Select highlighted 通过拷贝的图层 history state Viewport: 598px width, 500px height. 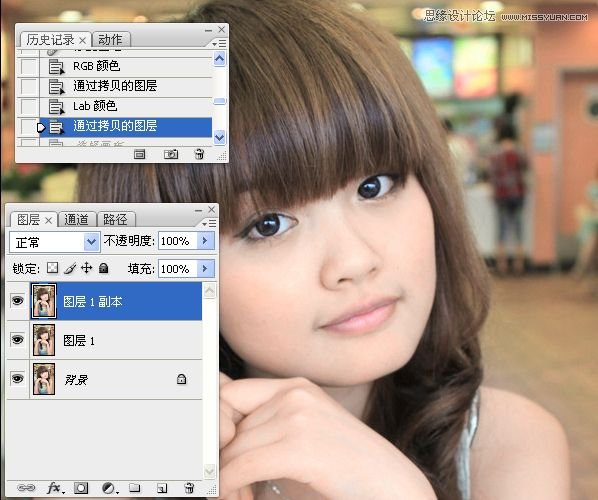tap(126, 127)
